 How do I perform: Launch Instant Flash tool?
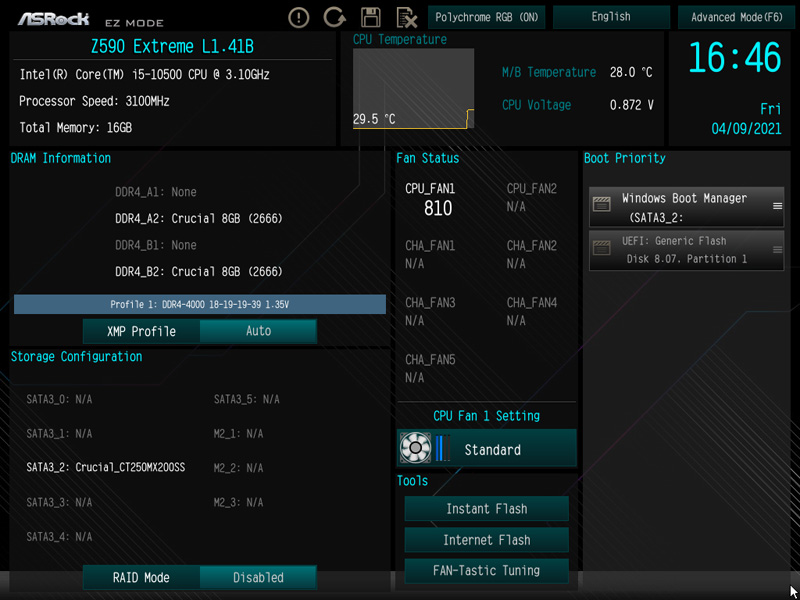(x=487, y=509)
